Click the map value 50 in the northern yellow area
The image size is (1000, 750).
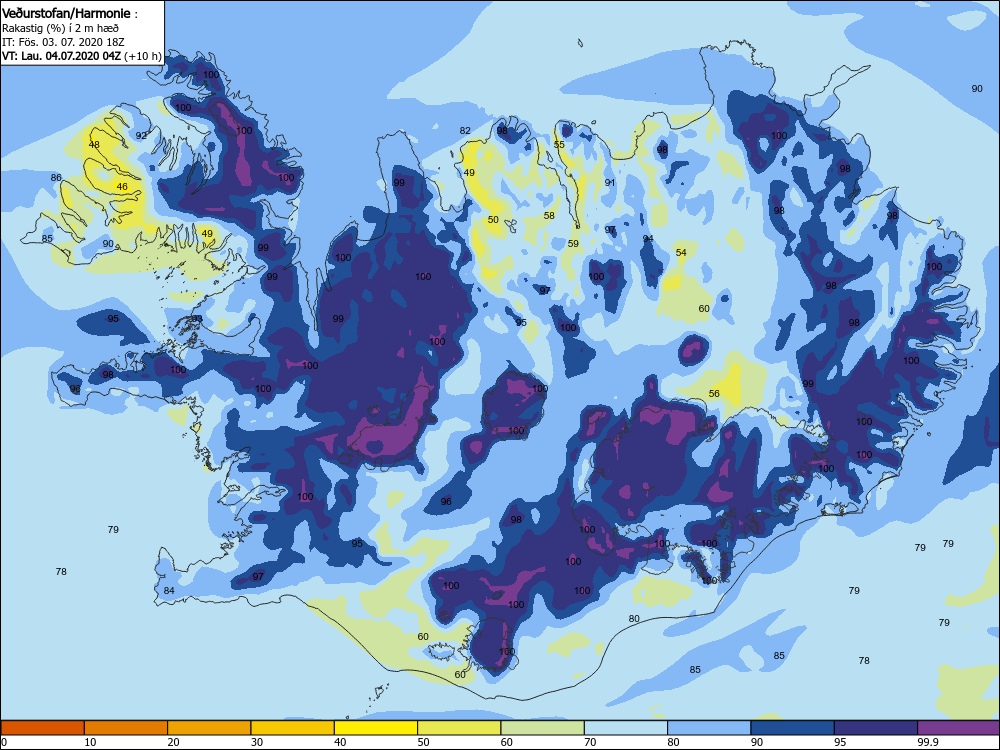pyautogui.click(x=493, y=220)
